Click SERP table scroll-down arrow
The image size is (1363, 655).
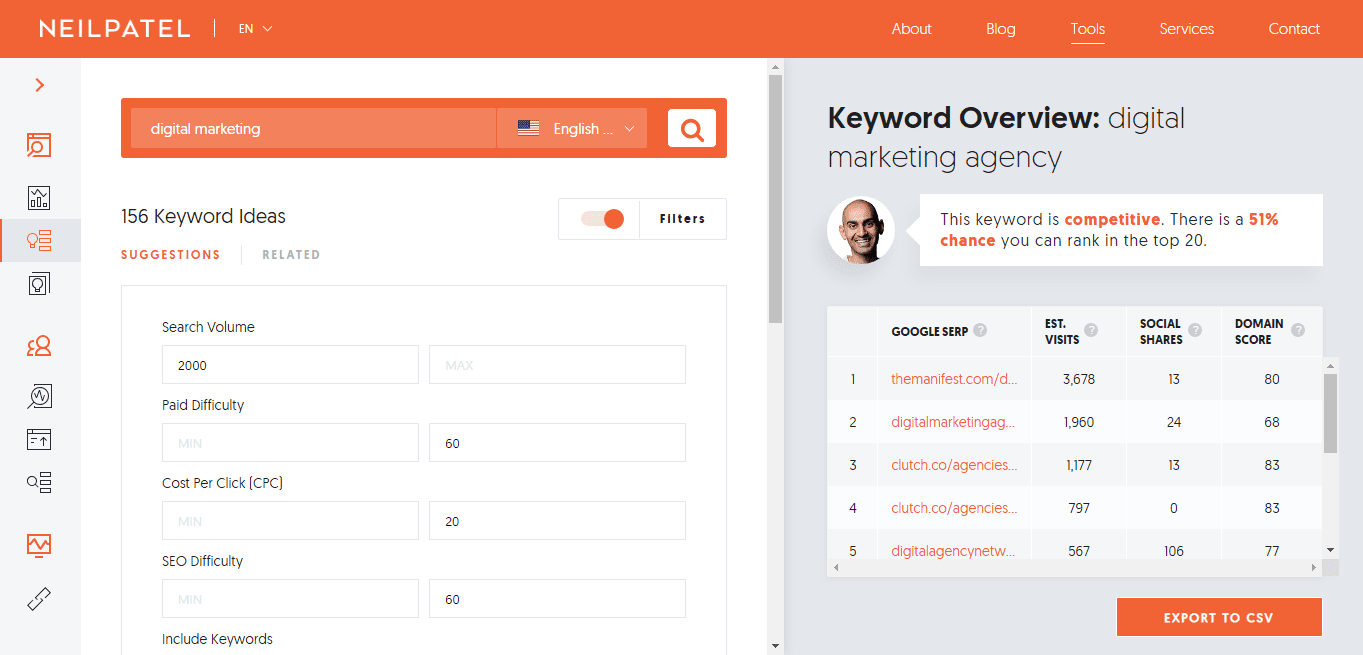tap(1330, 550)
